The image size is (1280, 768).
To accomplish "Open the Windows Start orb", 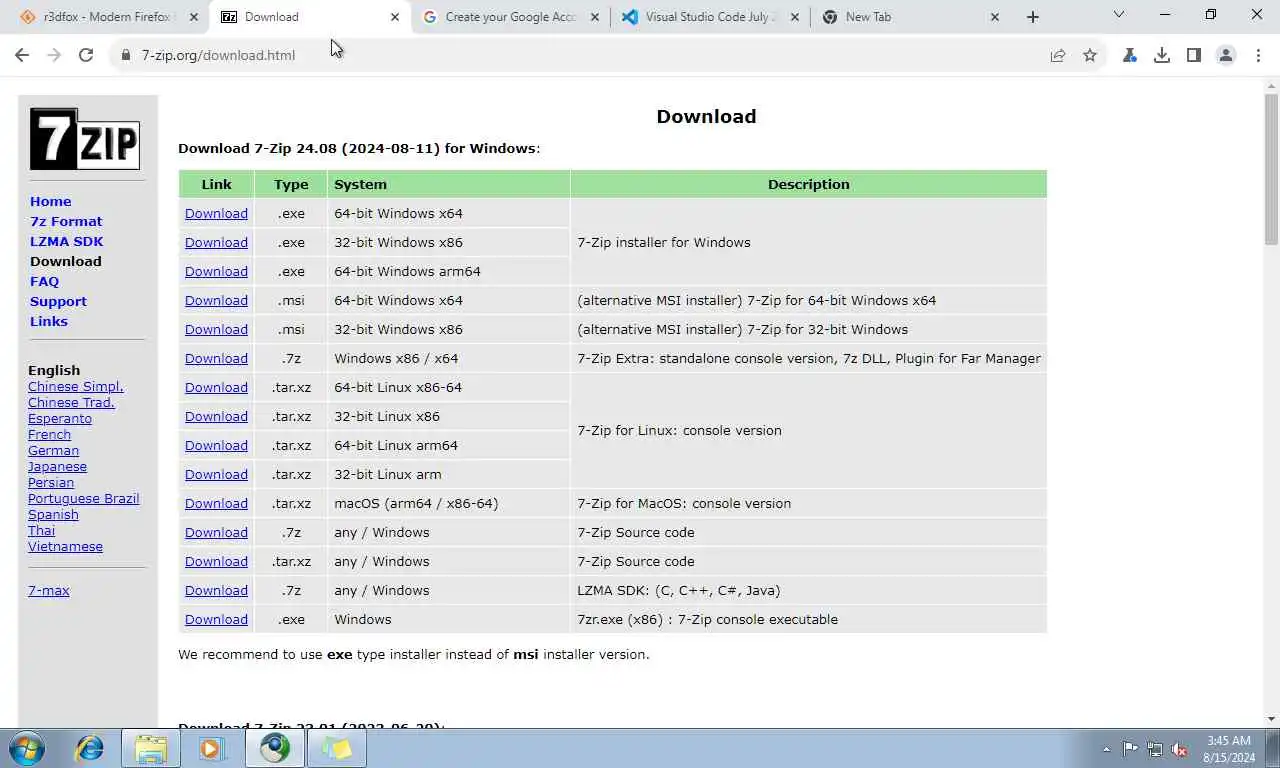I will [26, 748].
